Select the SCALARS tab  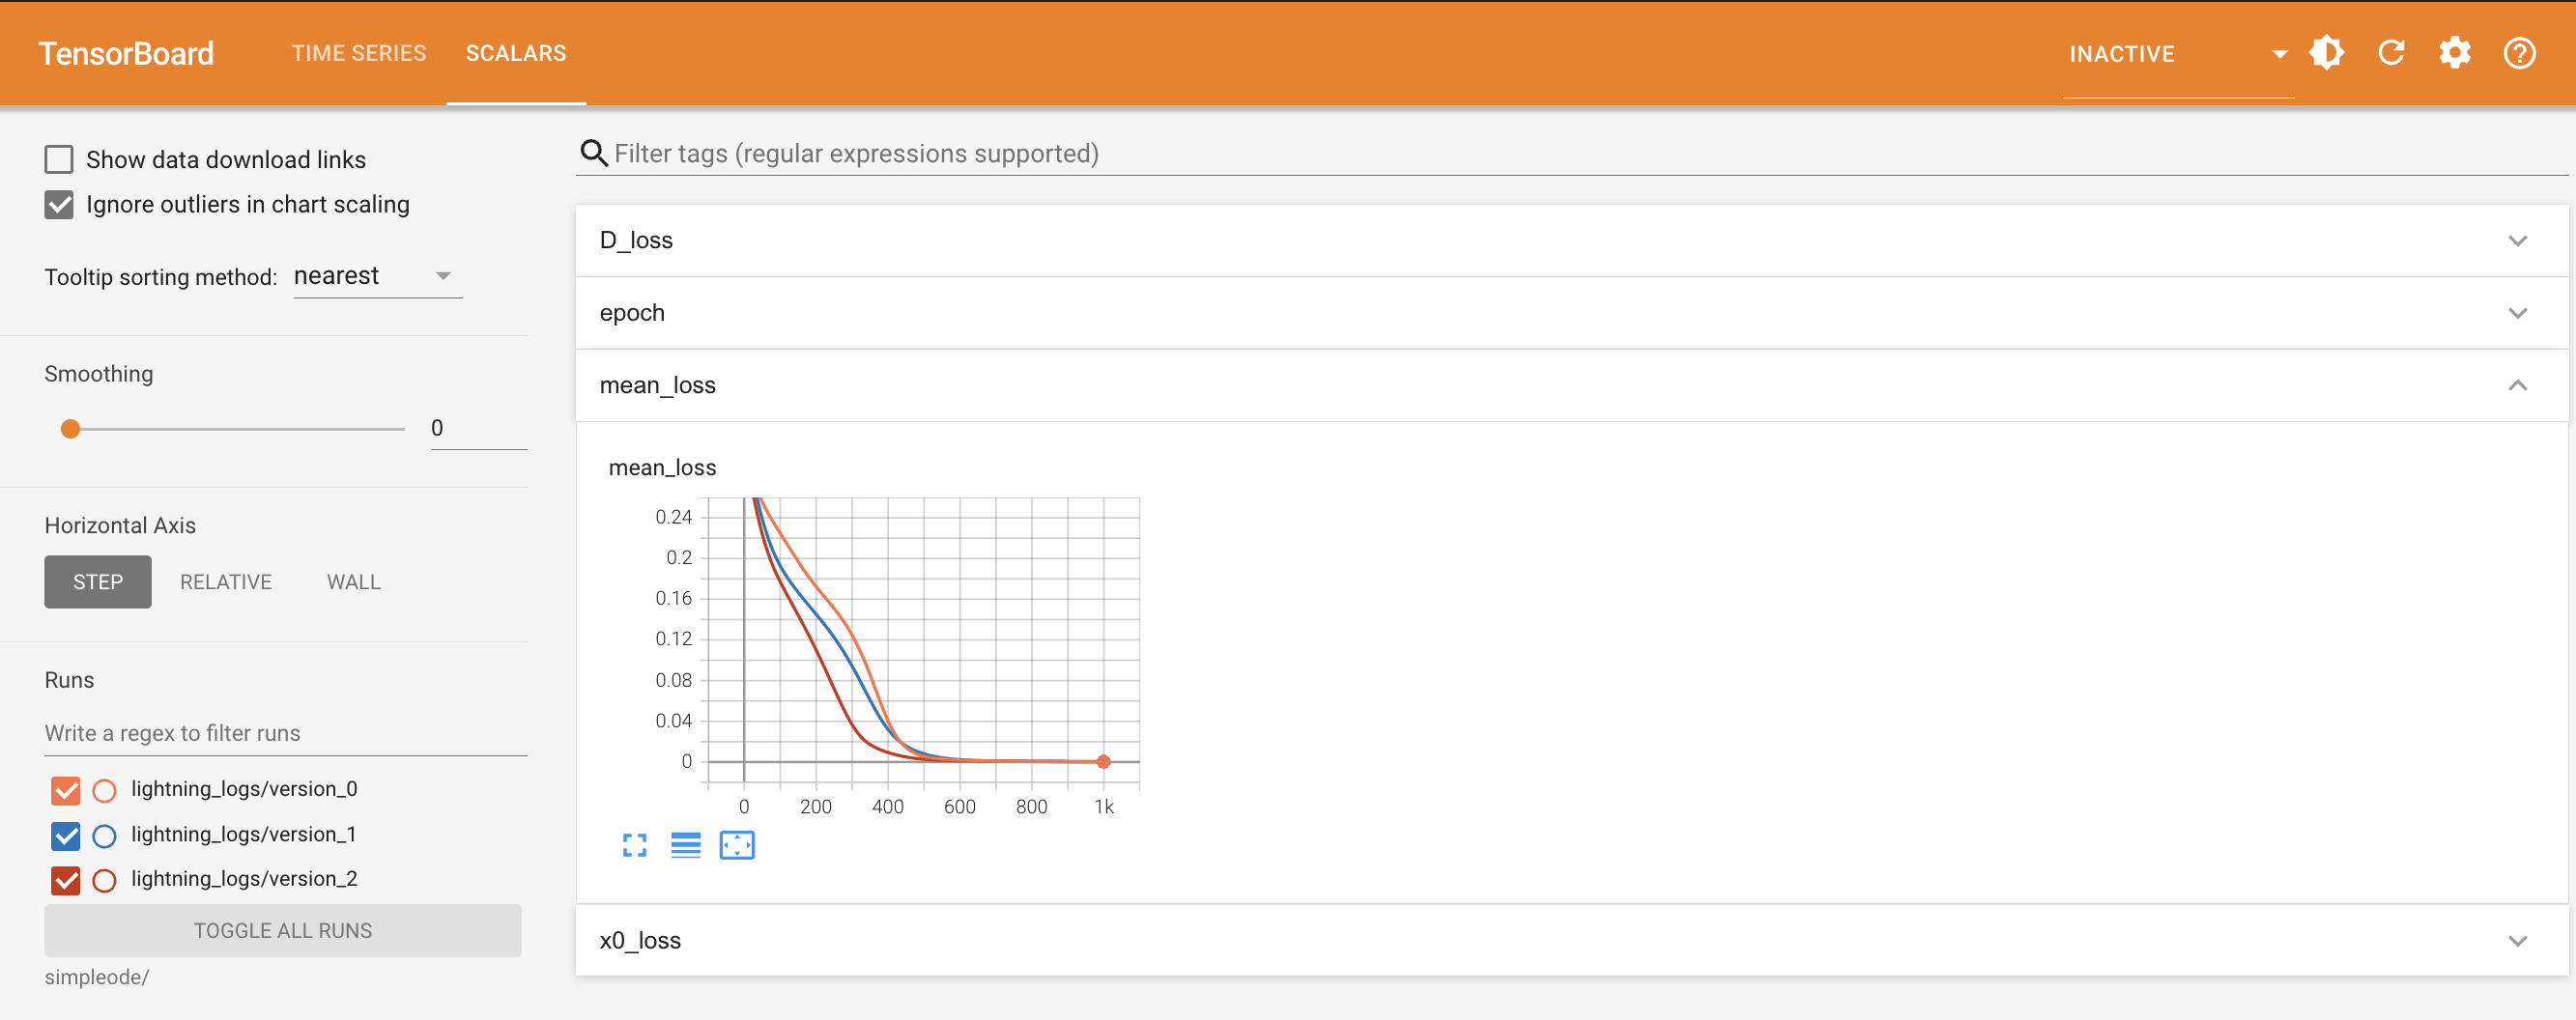pyautogui.click(x=515, y=53)
